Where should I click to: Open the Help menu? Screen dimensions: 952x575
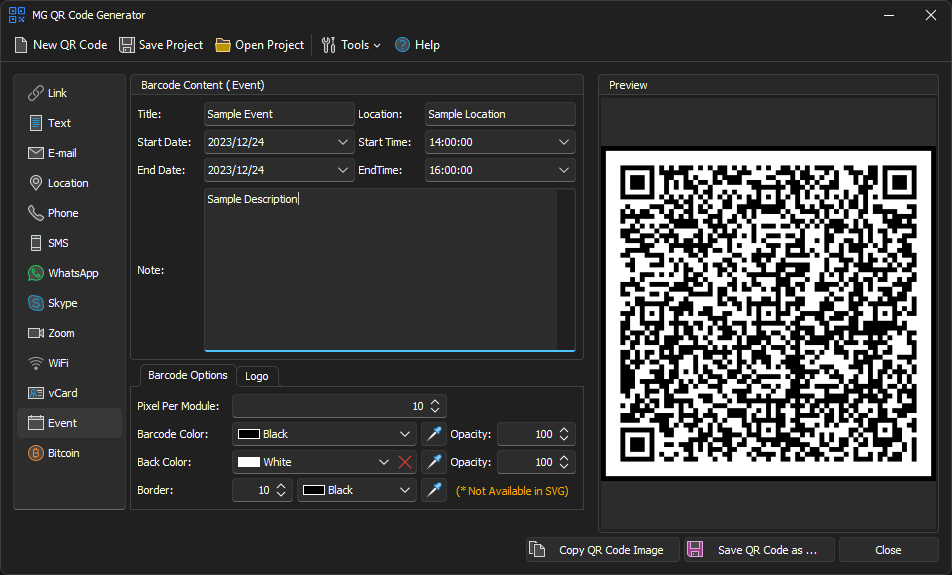pyautogui.click(x=417, y=45)
